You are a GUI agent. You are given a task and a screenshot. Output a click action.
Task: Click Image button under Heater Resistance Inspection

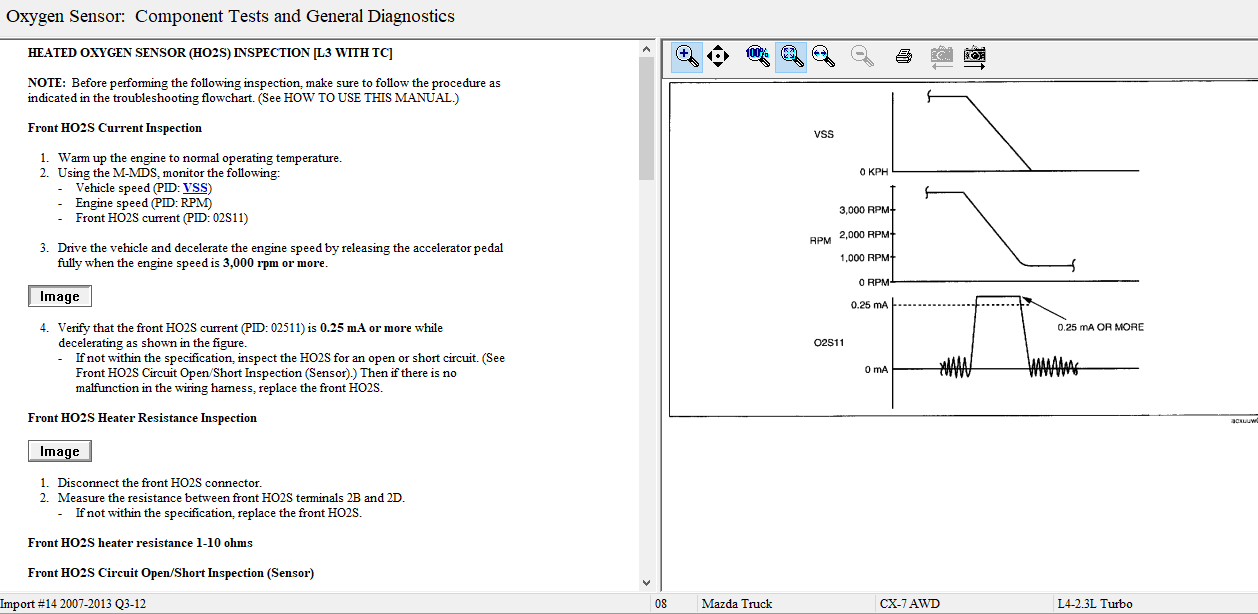(59, 451)
